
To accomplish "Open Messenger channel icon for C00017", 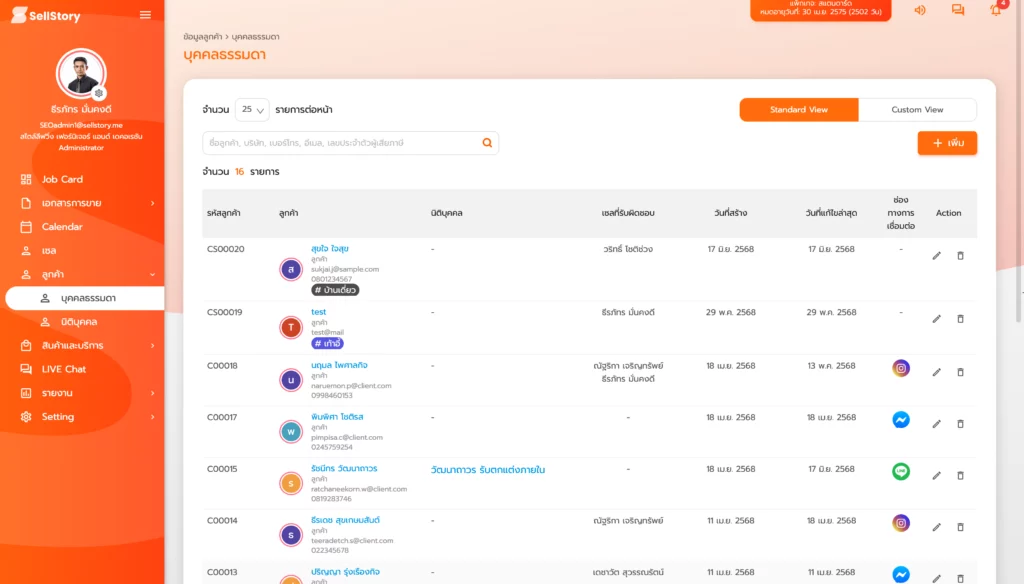I will tap(901, 419).
